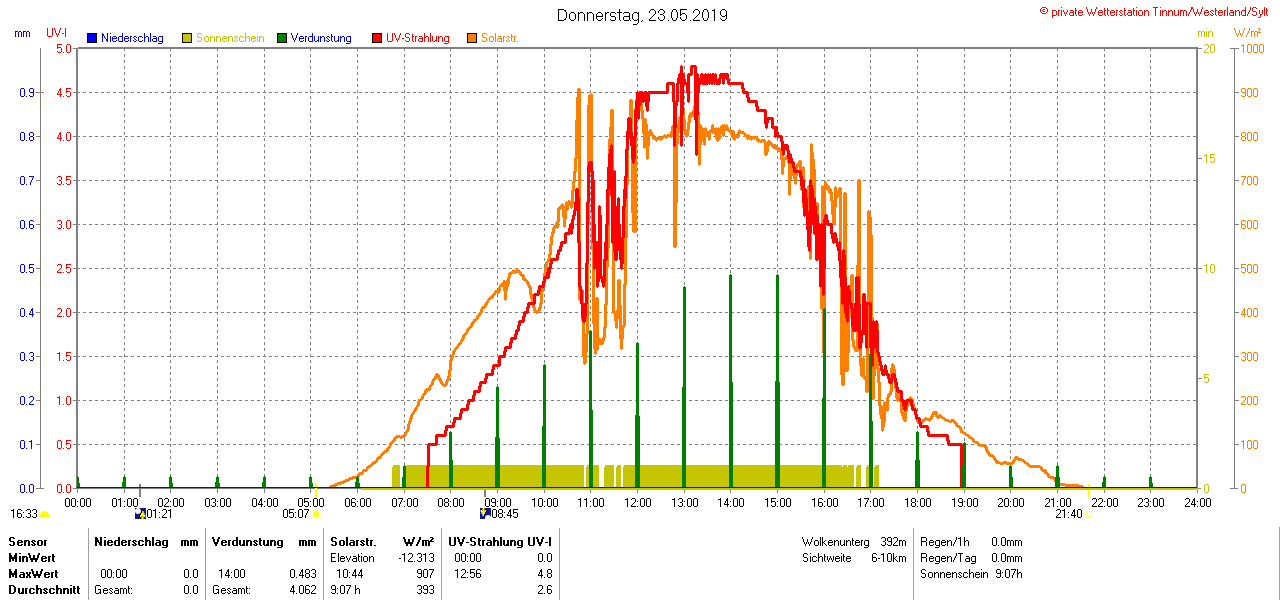Select the Sonnenschein legend label

pos(230,38)
